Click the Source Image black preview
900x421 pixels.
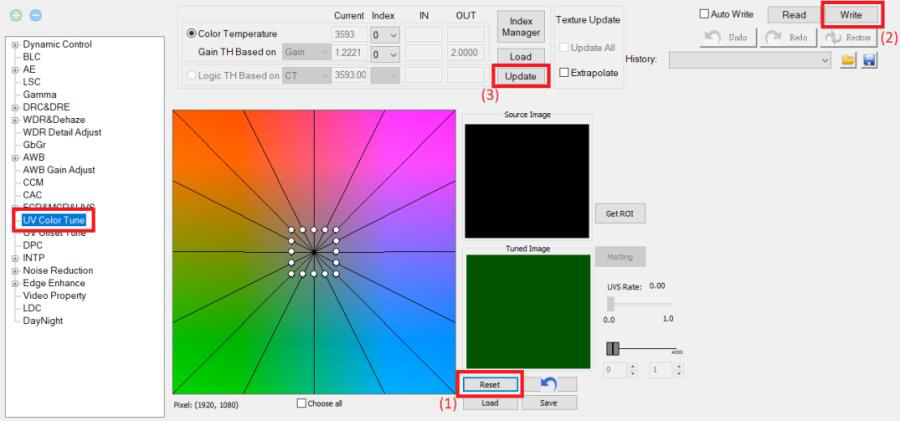point(527,181)
